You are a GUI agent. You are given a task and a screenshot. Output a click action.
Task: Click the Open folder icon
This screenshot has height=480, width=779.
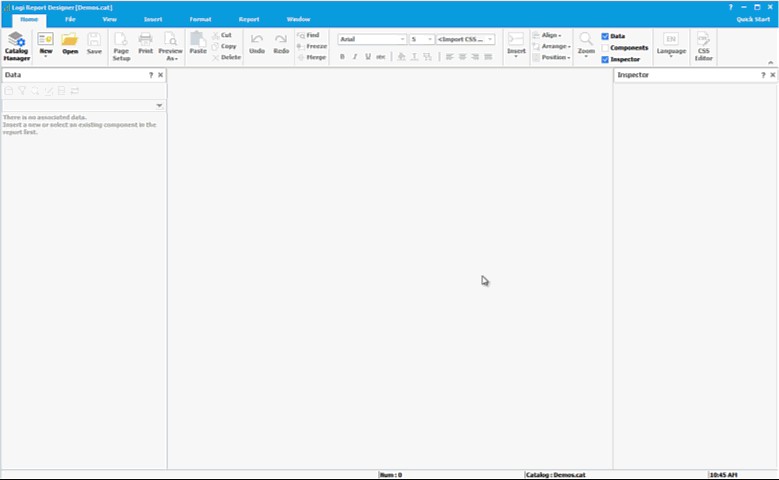[x=70, y=44]
